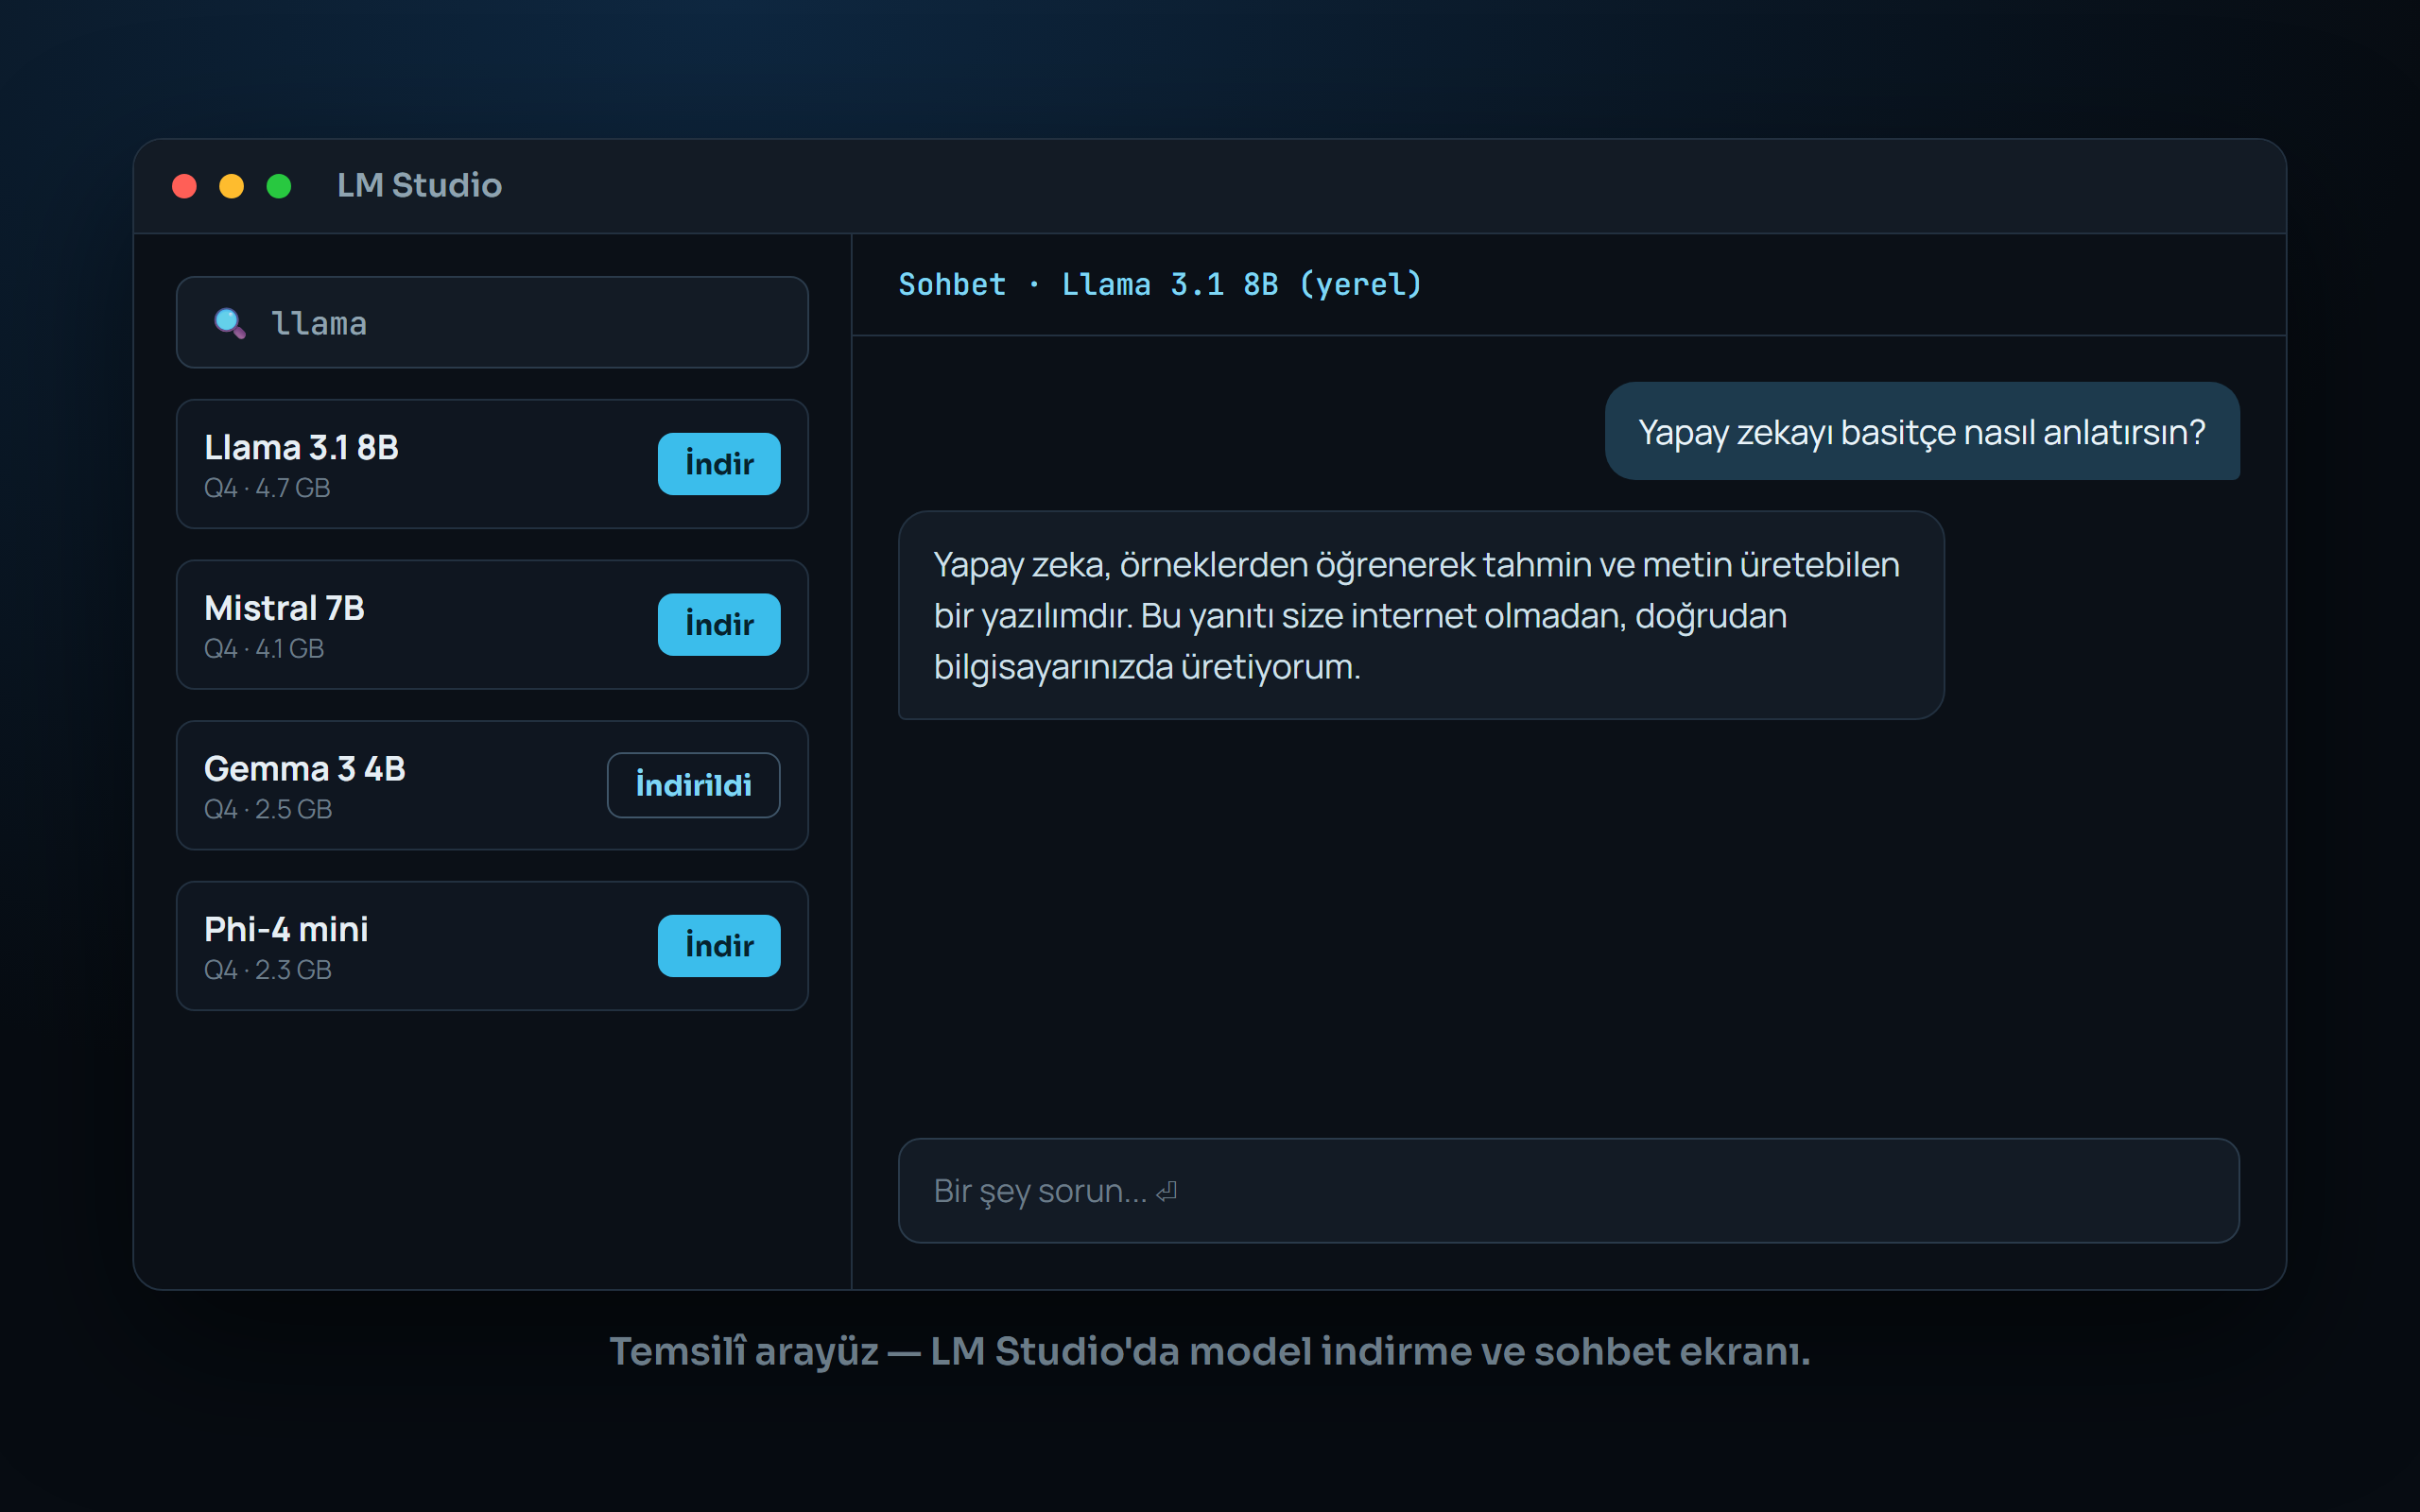
Task: Click the Q4 · 2.5 GB size label
Action: pos(268,809)
